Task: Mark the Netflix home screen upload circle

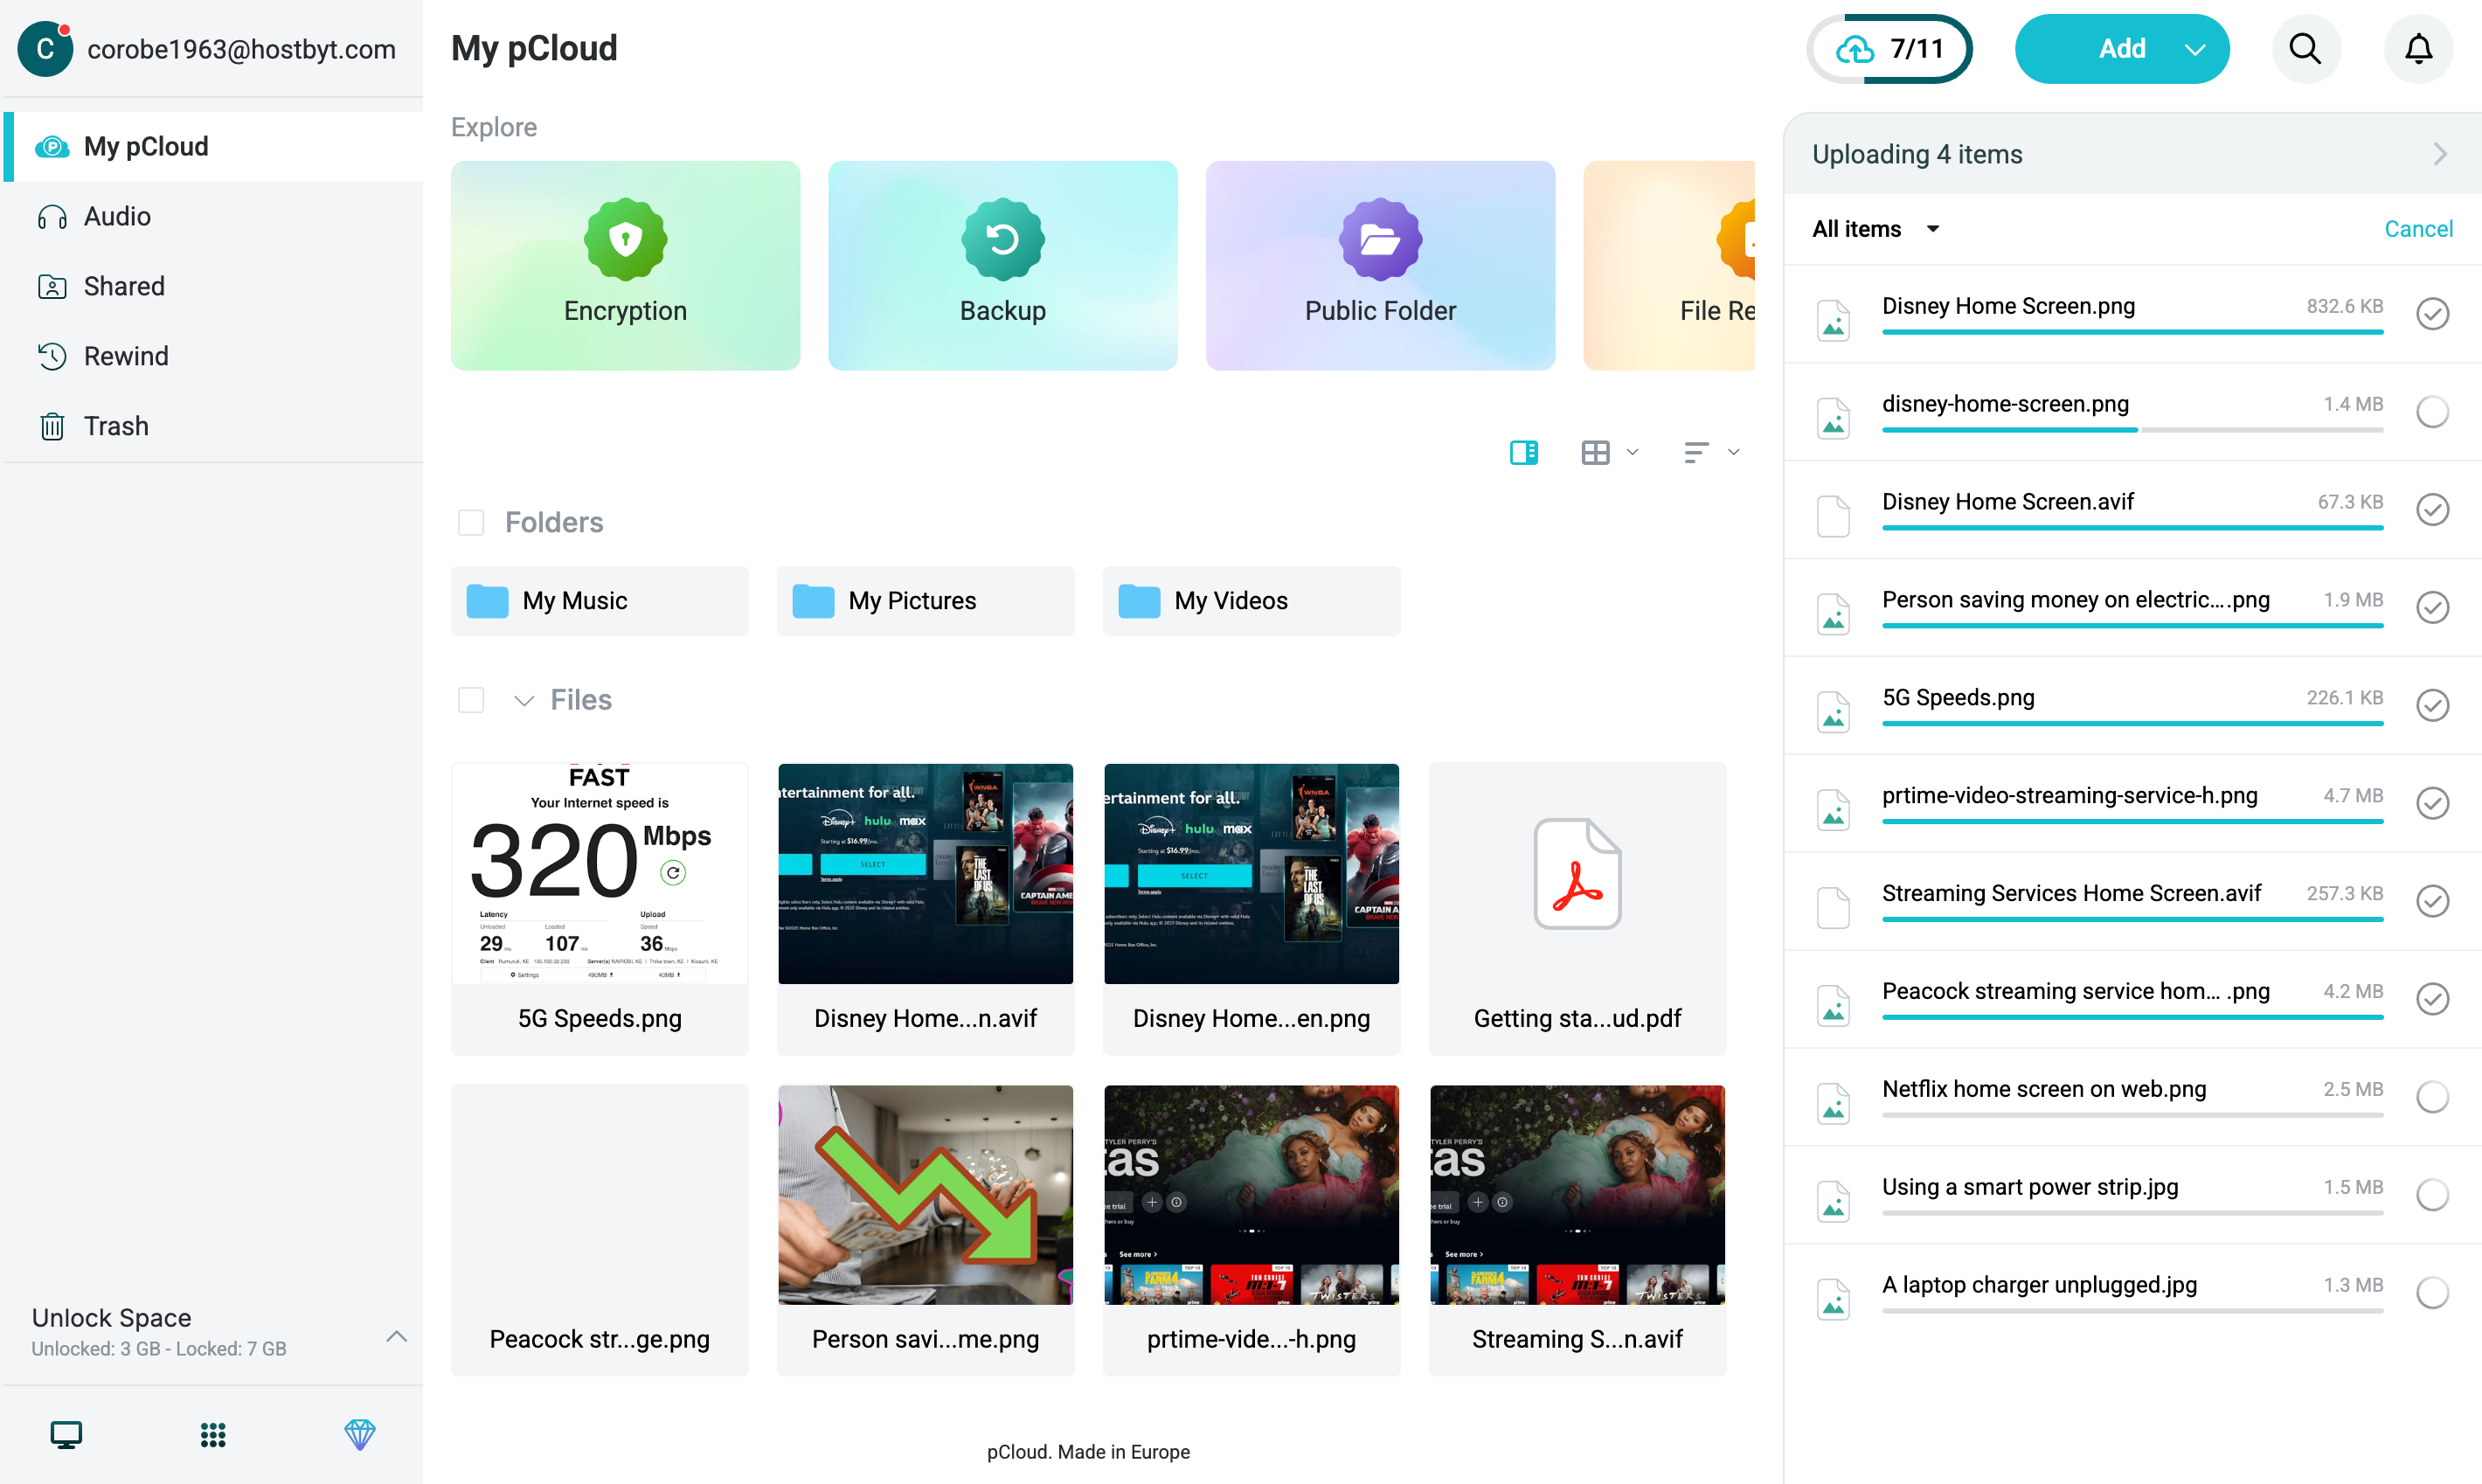Action: tap(2433, 1097)
